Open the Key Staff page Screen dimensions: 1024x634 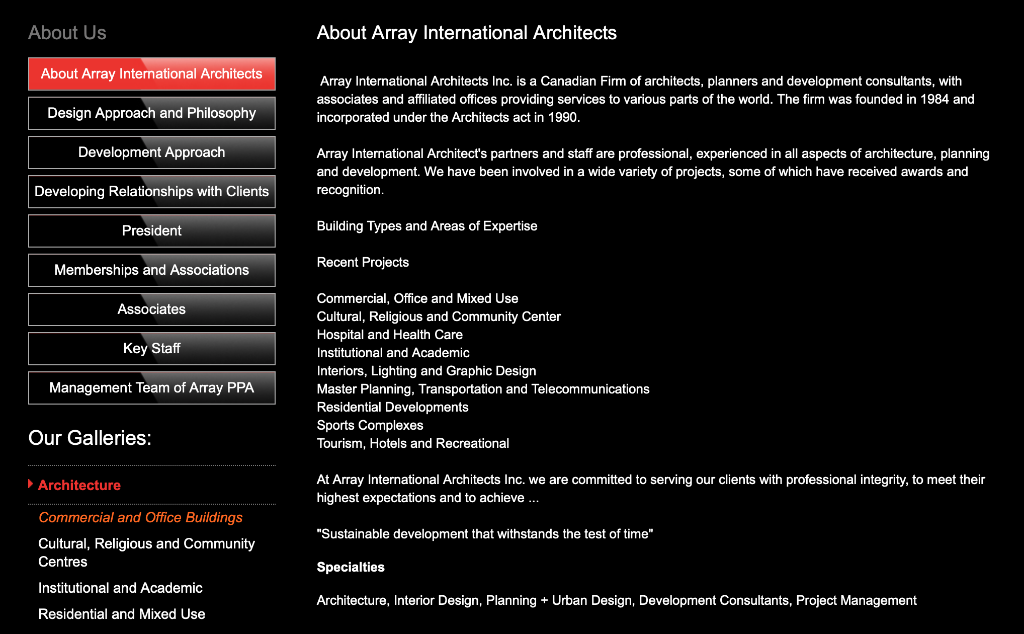pyautogui.click(x=151, y=348)
